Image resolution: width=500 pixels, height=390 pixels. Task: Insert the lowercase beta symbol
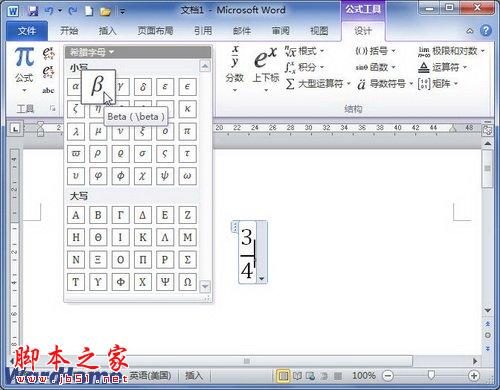point(98,86)
